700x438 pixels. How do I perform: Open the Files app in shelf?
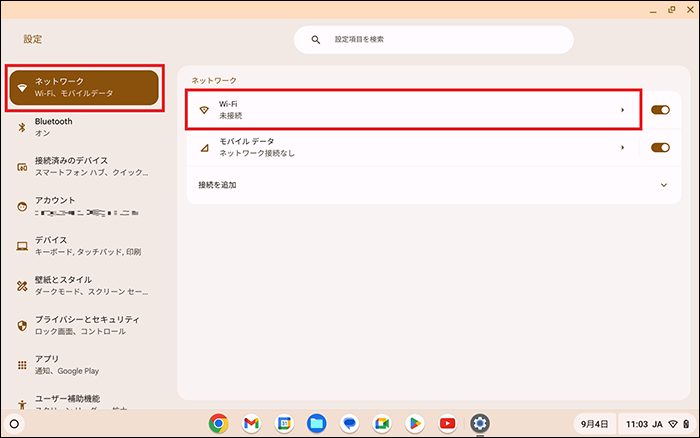[316, 423]
